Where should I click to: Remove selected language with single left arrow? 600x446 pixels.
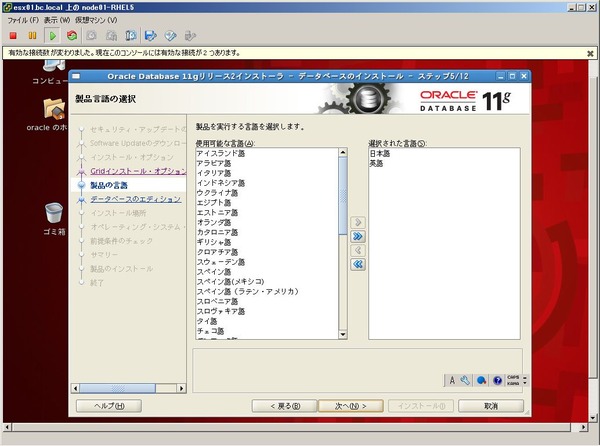coord(358,251)
